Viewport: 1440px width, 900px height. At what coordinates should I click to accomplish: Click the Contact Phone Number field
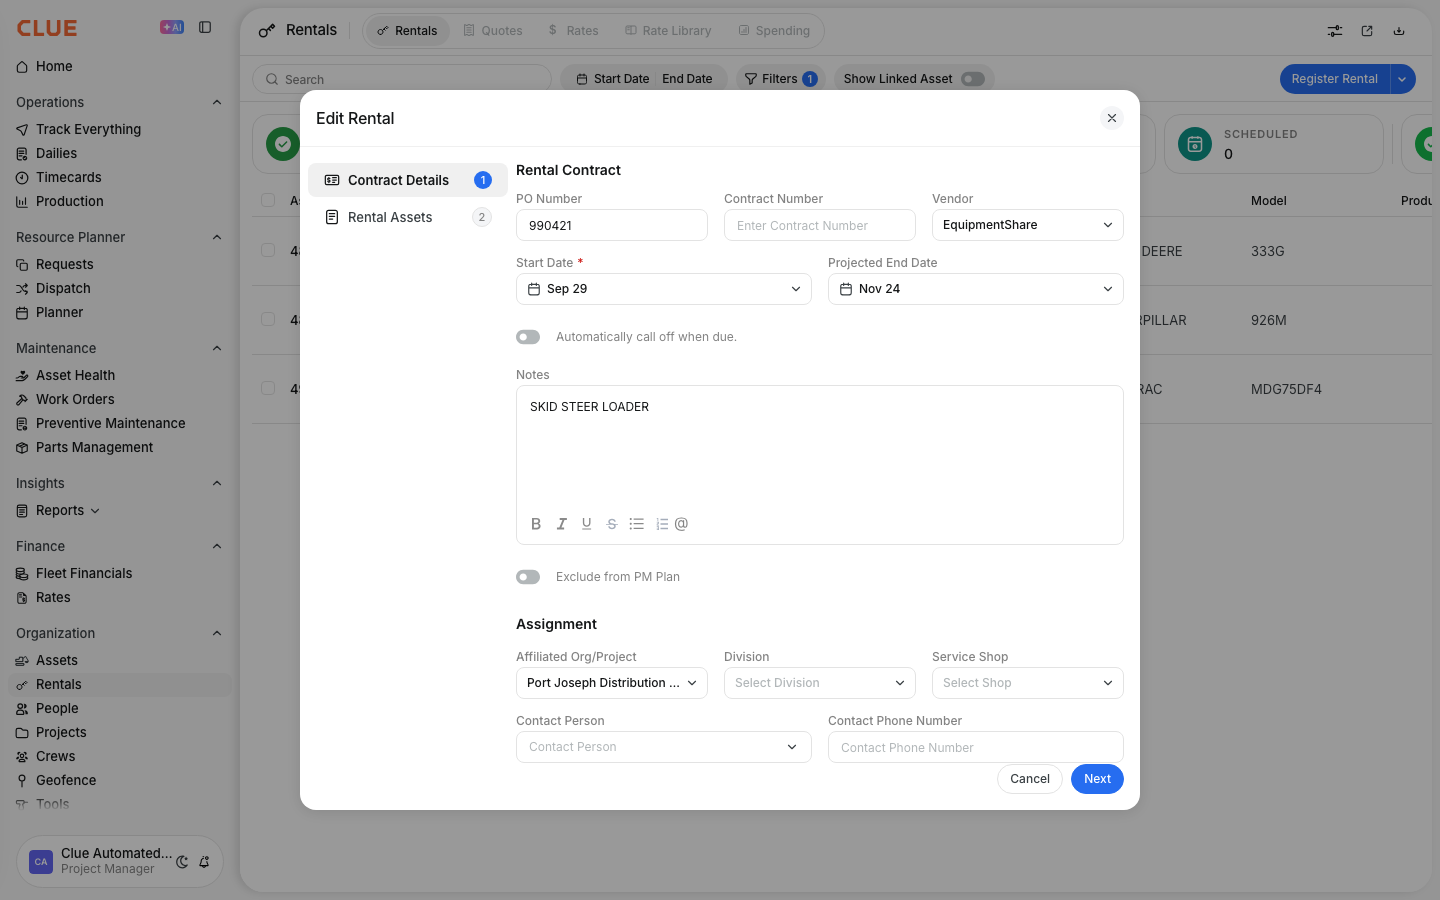pyautogui.click(x=976, y=747)
